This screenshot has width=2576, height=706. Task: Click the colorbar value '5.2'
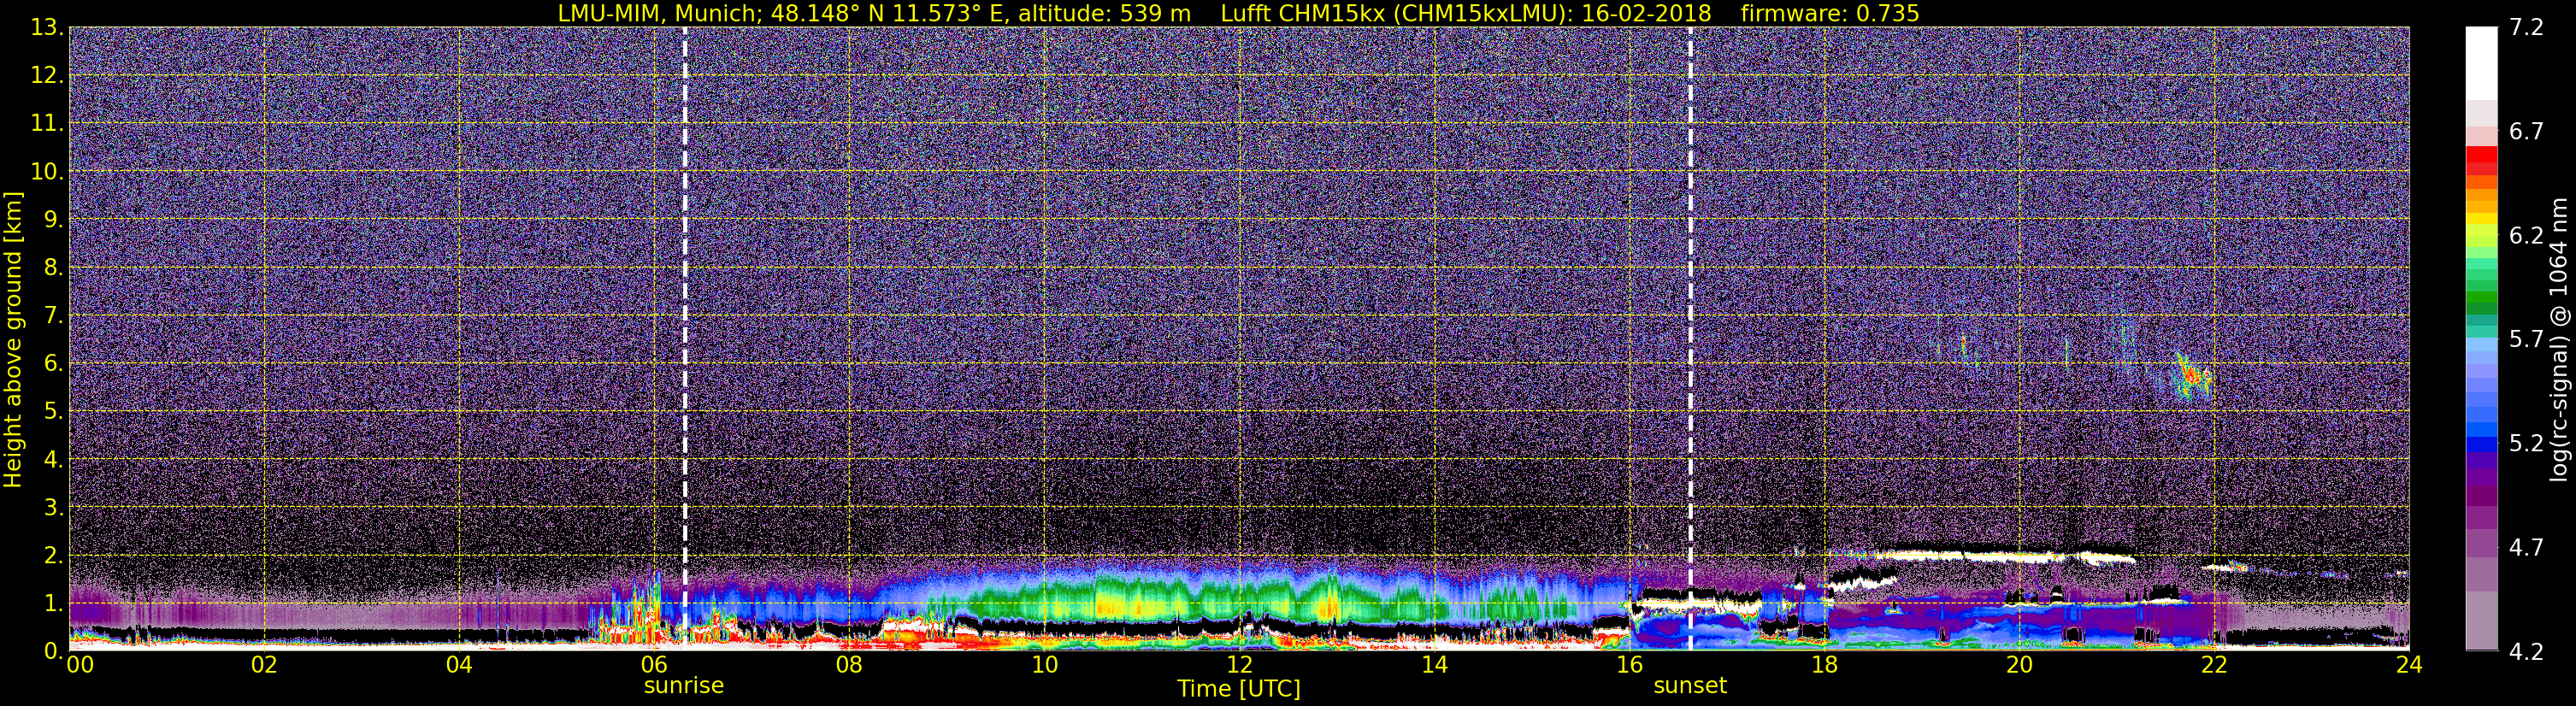pos(2526,444)
